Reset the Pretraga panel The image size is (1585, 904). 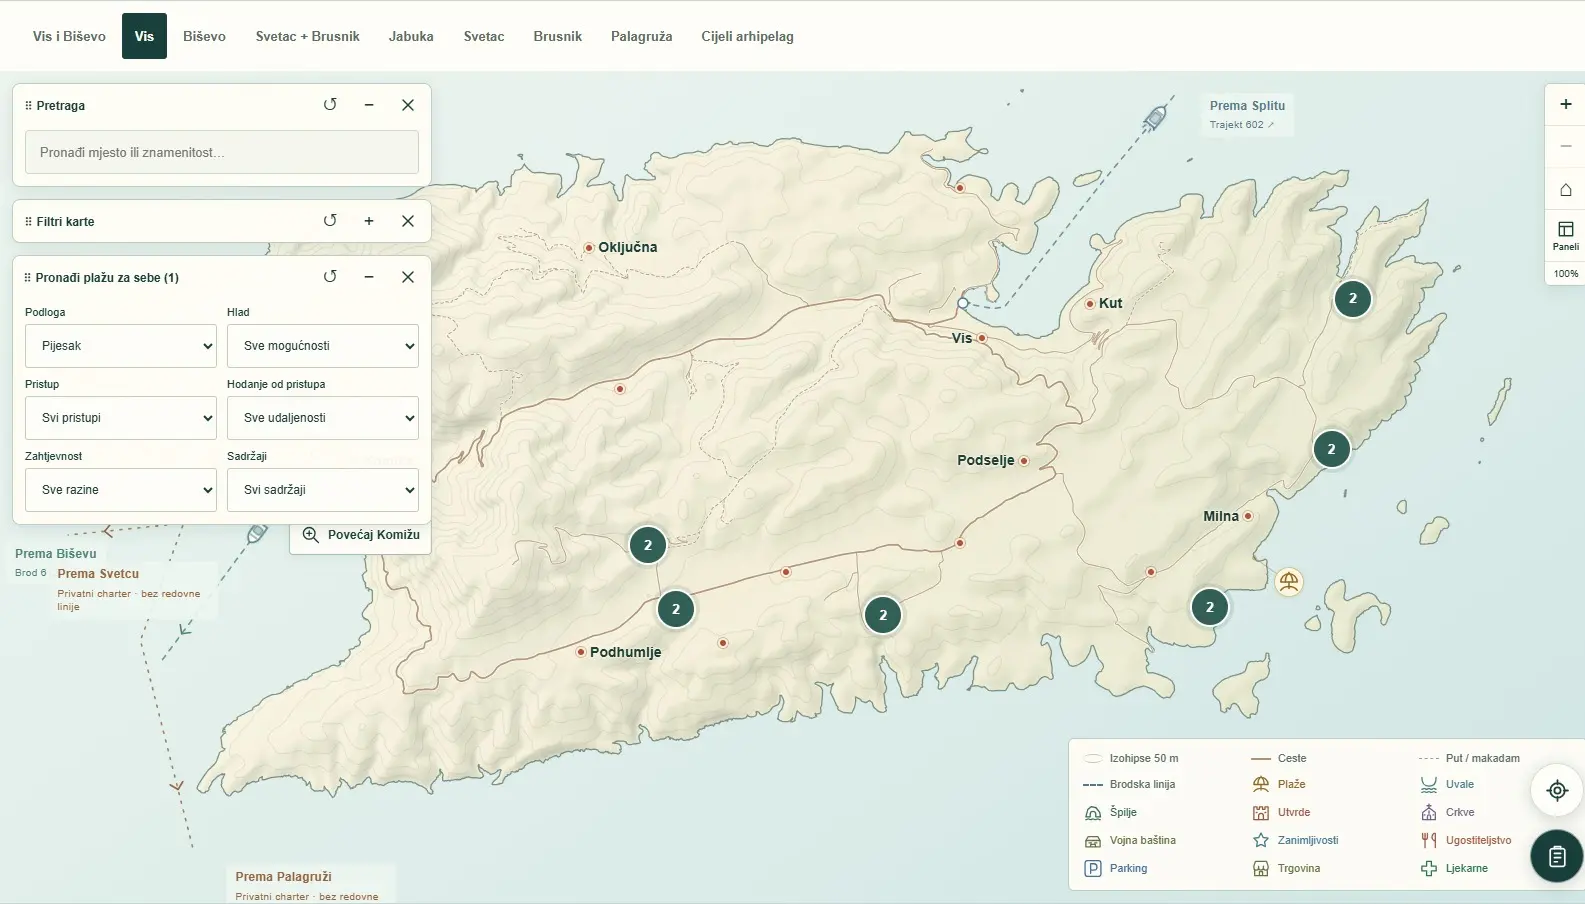[330, 105]
